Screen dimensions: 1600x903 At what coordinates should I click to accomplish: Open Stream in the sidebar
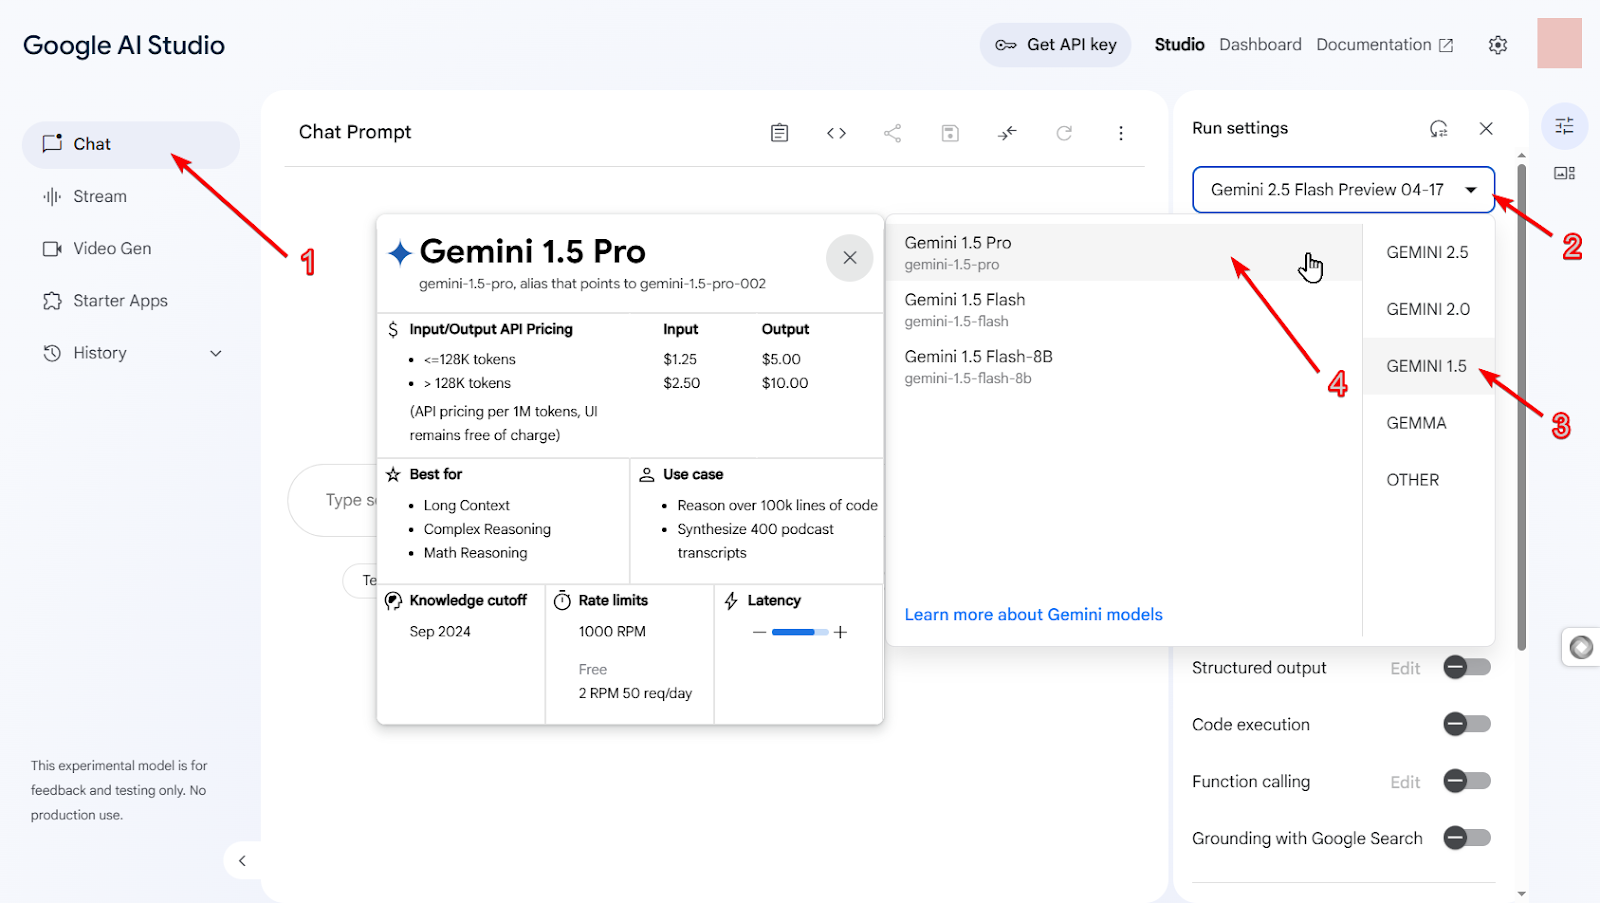point(131,196)
